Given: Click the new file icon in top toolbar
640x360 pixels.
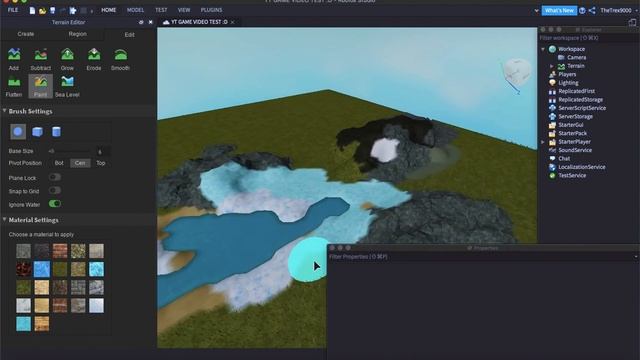Looking at the screenshot, I should (x=32, y=11).
